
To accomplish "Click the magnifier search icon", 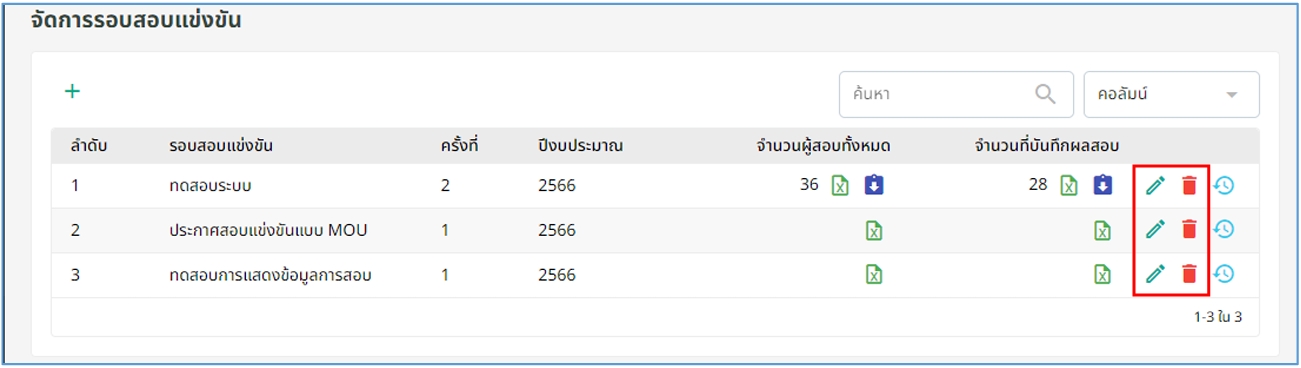I will tap(1045, 94).
